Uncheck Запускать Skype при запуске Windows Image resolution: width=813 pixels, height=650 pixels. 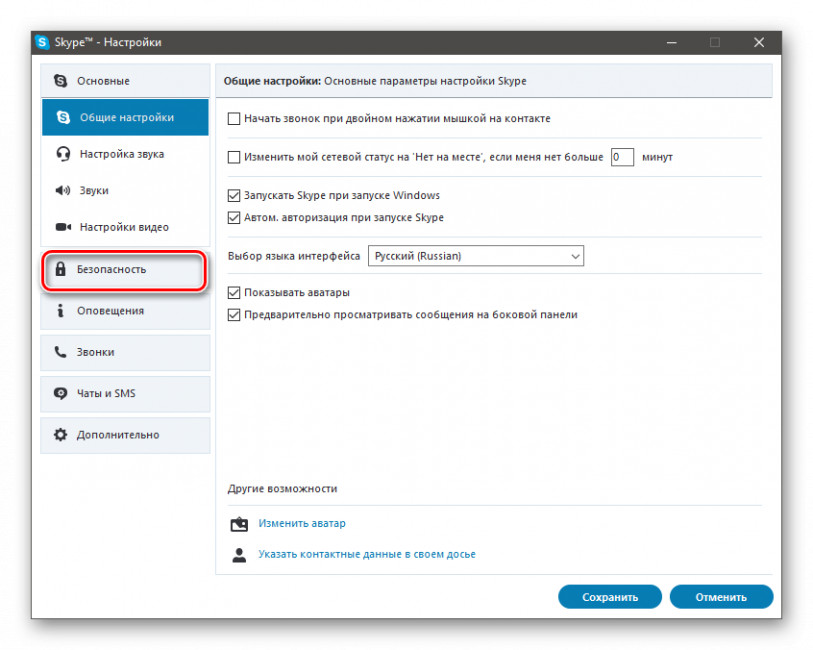tap(235, 196)
